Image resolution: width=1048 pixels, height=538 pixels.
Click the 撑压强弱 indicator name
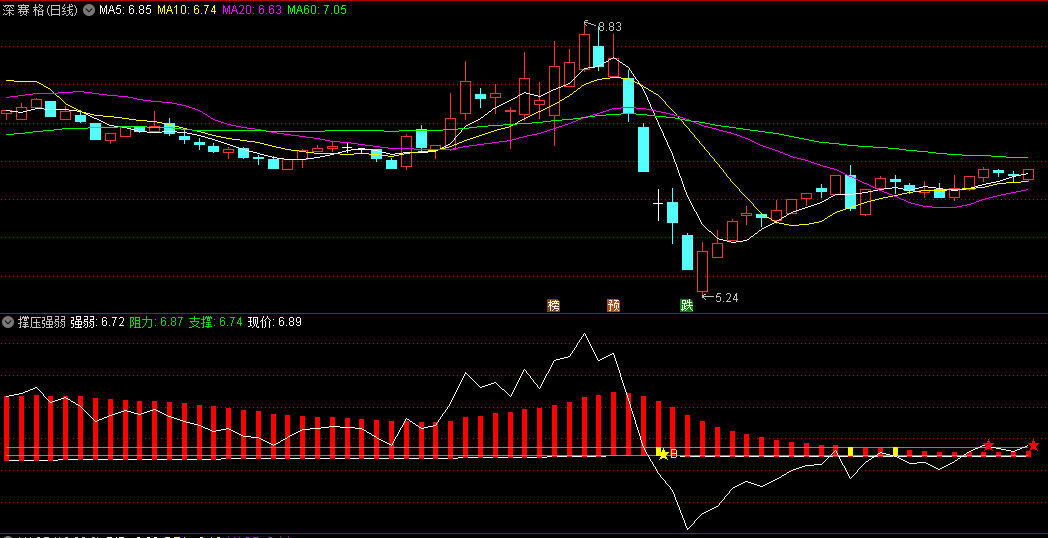[42, 322]
